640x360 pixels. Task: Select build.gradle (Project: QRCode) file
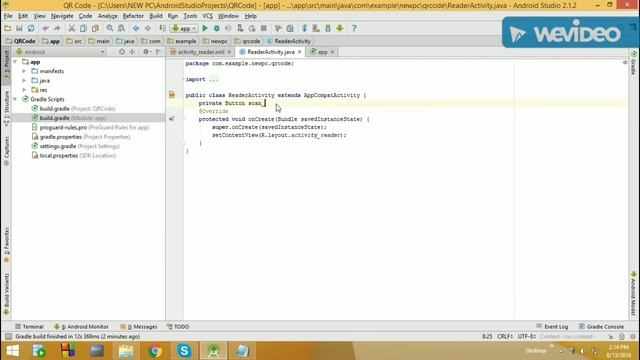73,109
